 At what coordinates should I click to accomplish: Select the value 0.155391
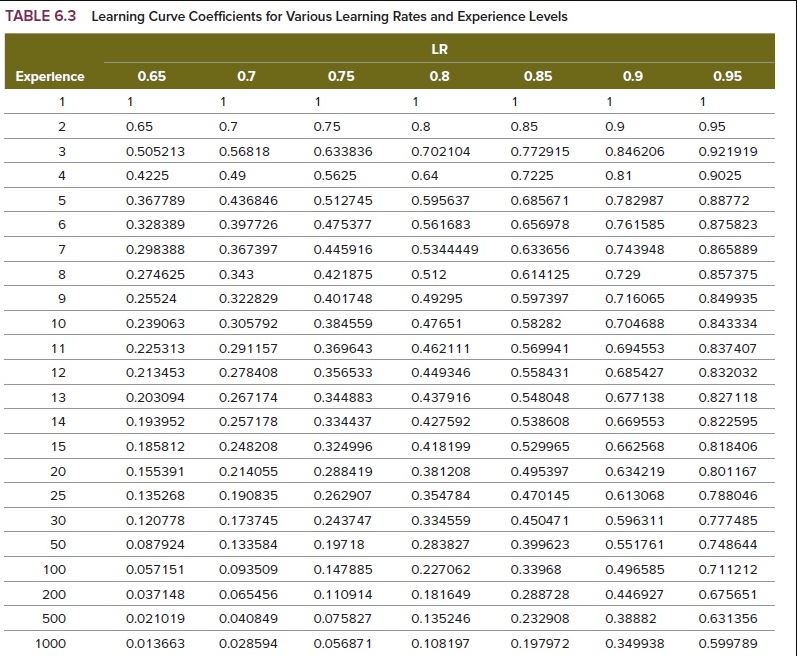click(155, 472)
